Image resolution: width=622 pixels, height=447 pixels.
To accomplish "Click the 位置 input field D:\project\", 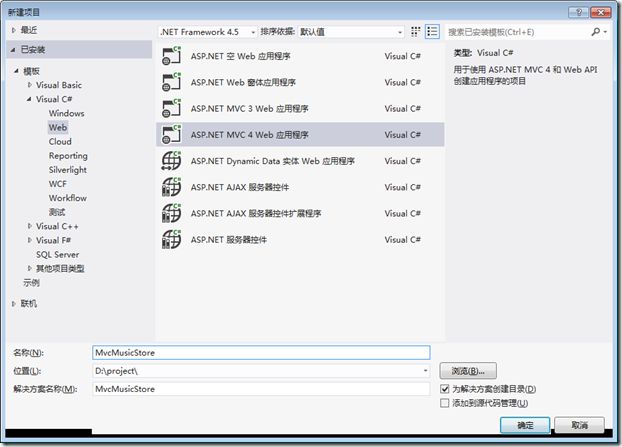I will point(261,371).
